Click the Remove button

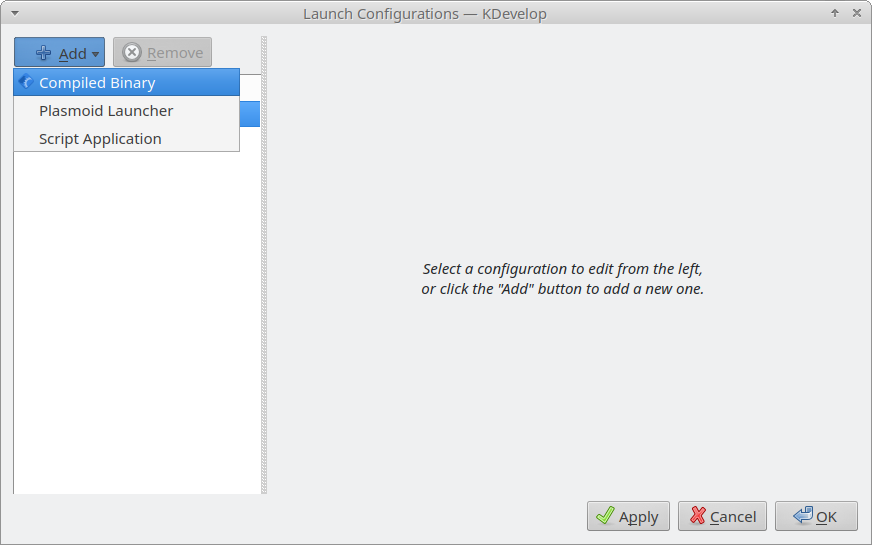coord(162,52)
